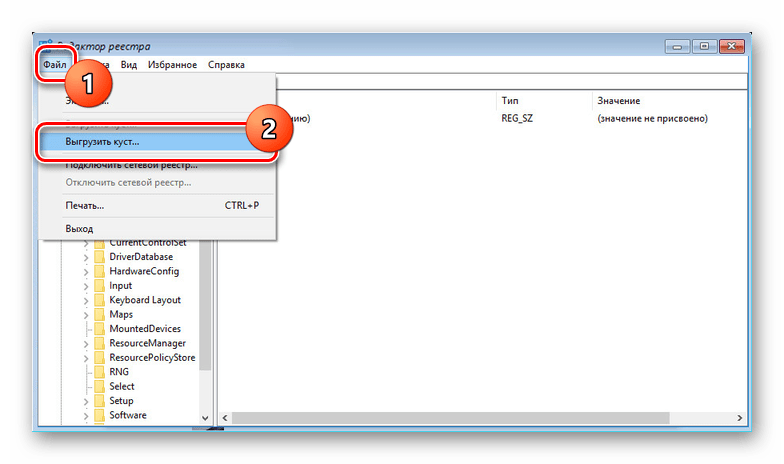Open the Избранное menu
This screenshot has width=784, height=464.
tap(172, 65)
